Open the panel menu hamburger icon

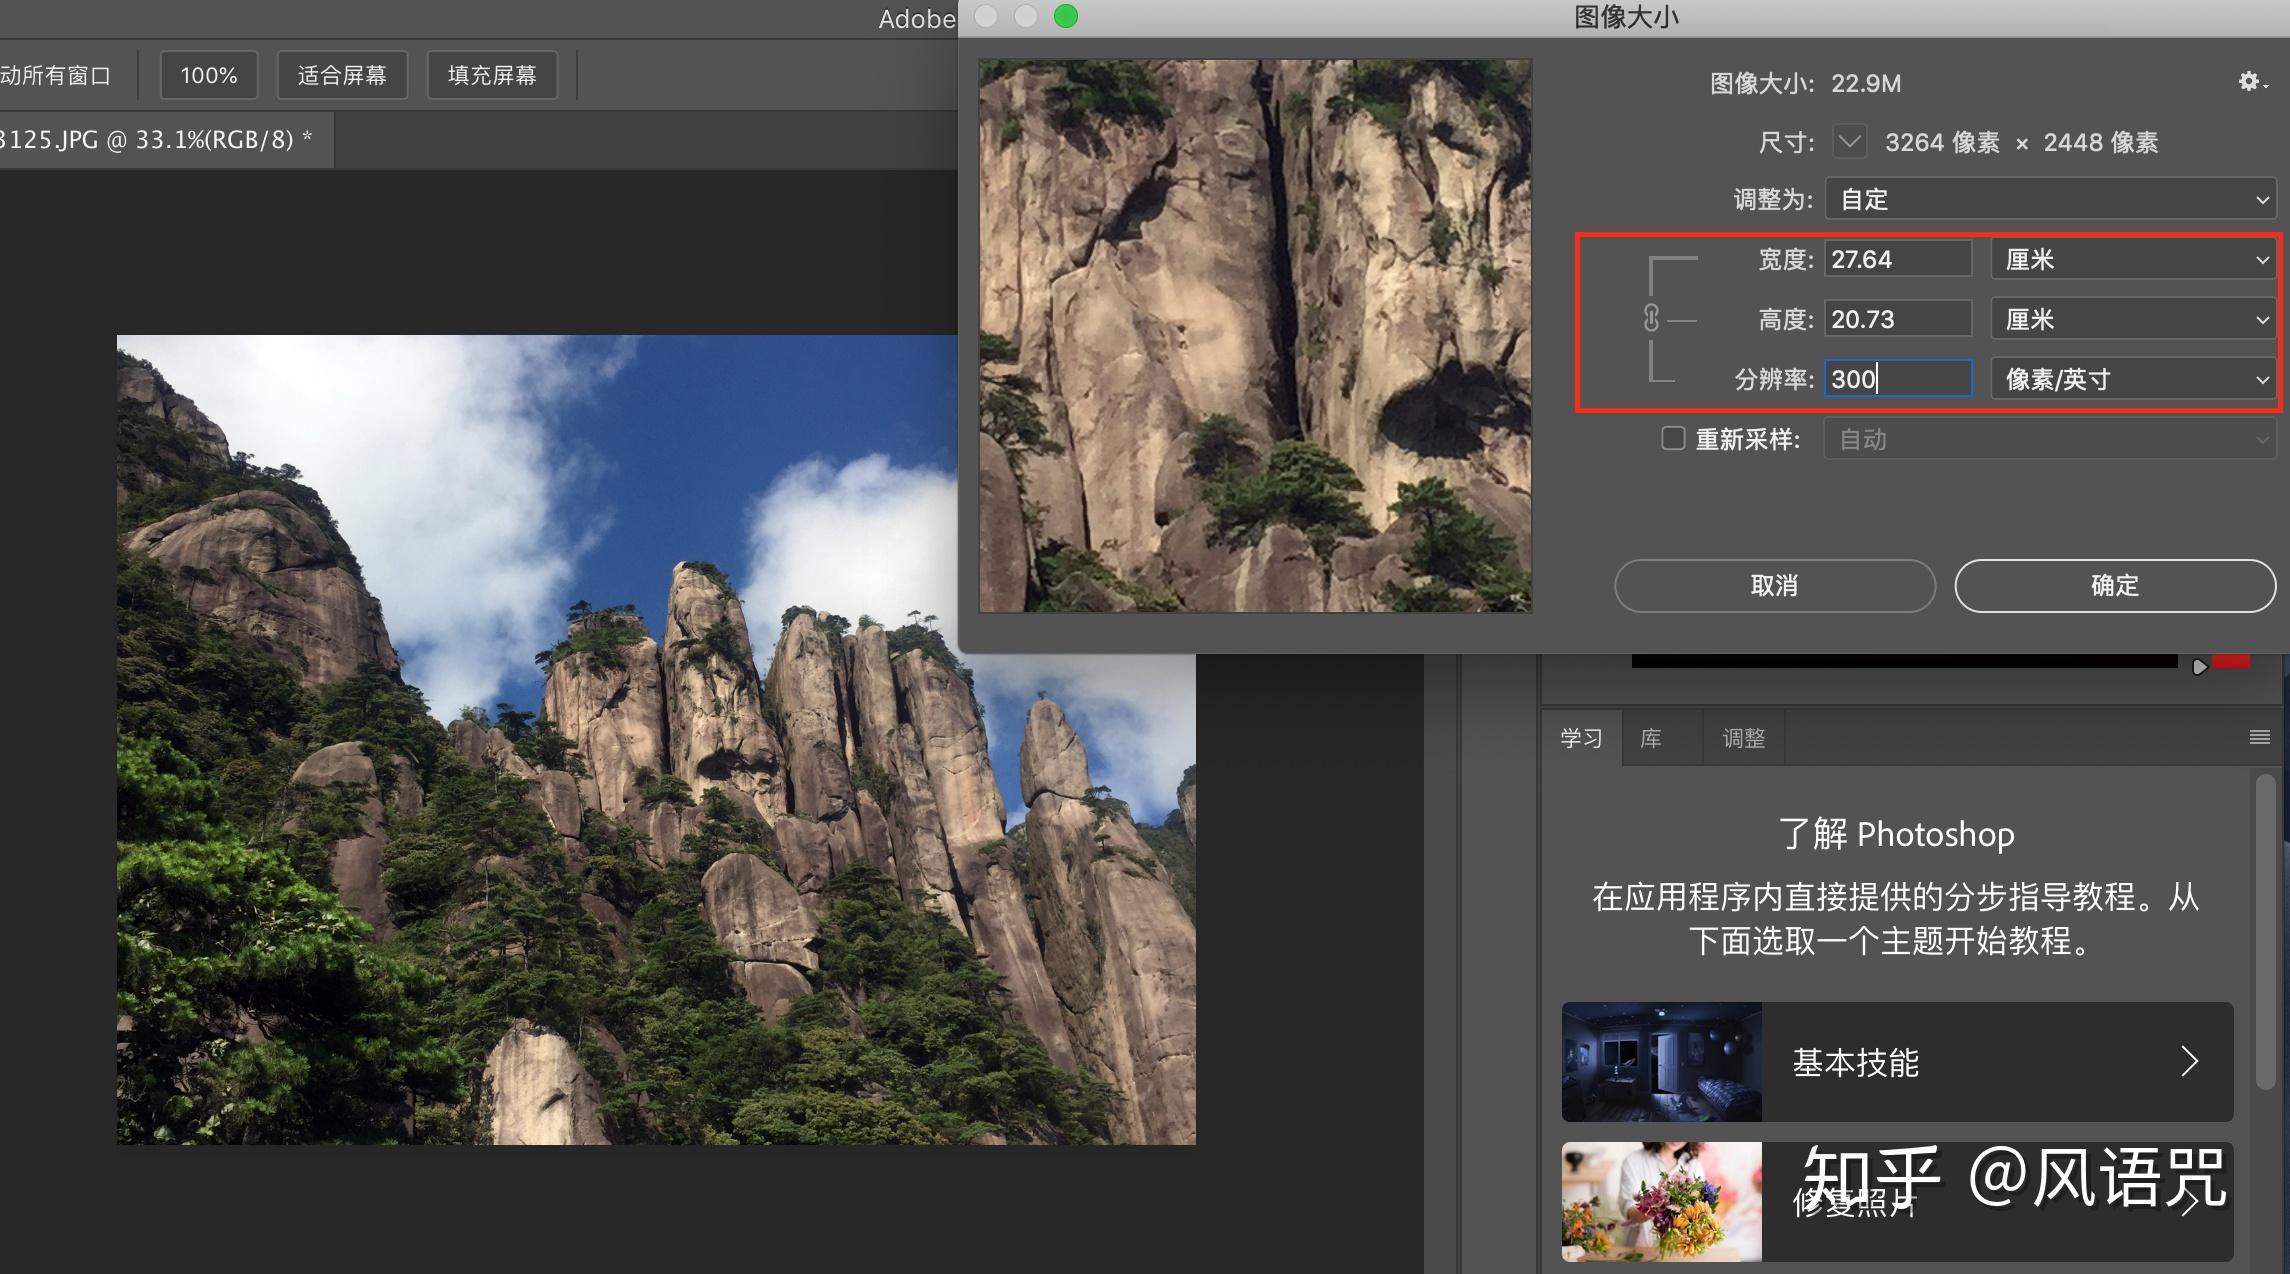(x=2259, y=738)
